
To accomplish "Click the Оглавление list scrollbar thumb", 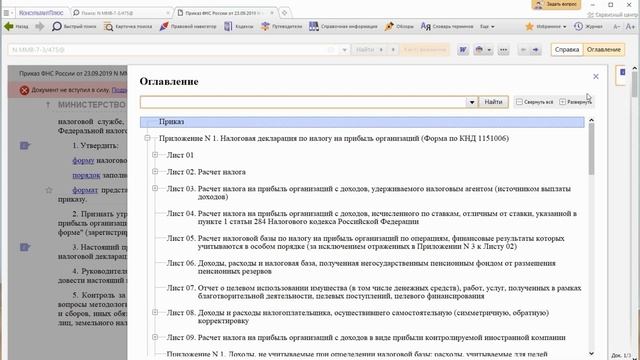I will (591, 149).
